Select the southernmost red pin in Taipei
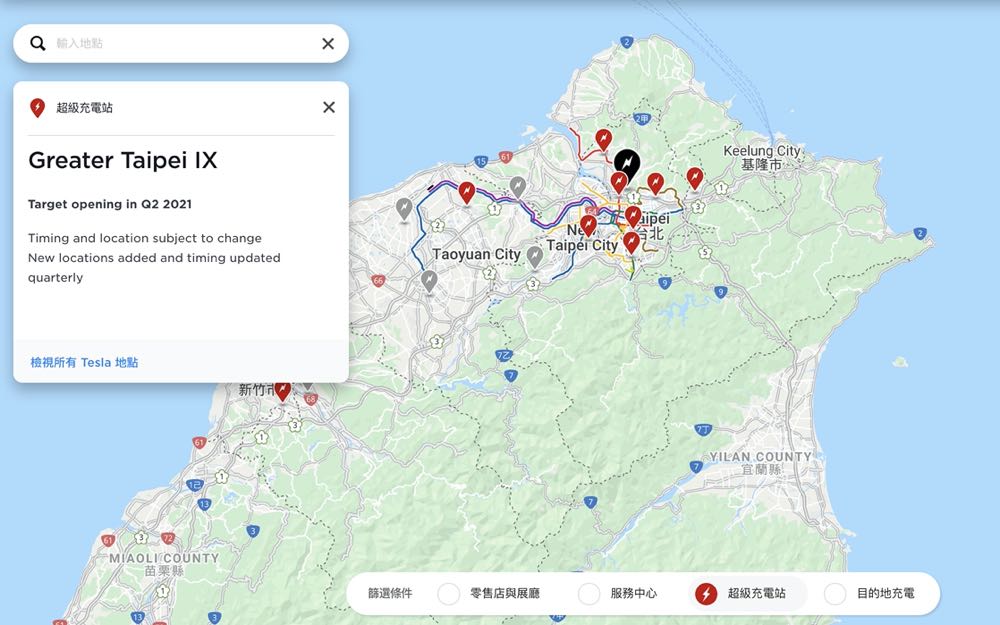 [x=631, y=241]
